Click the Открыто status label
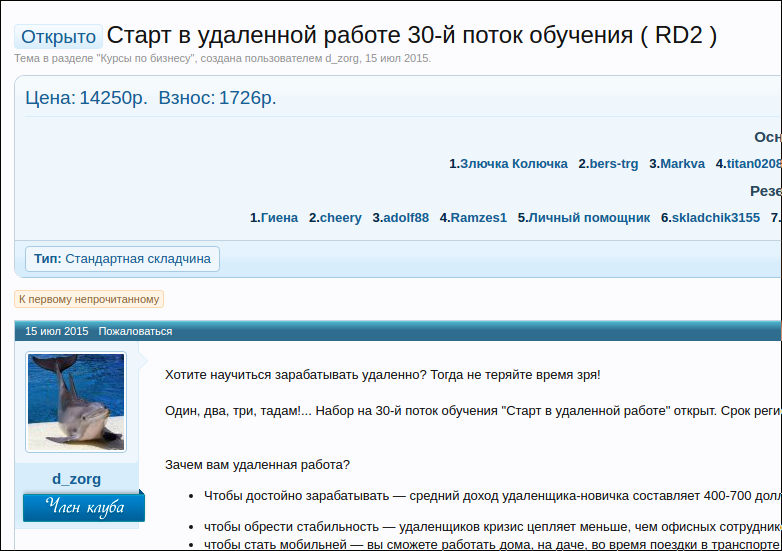The width and height of the screenshot is (782, 551). [x=58, y=36]
